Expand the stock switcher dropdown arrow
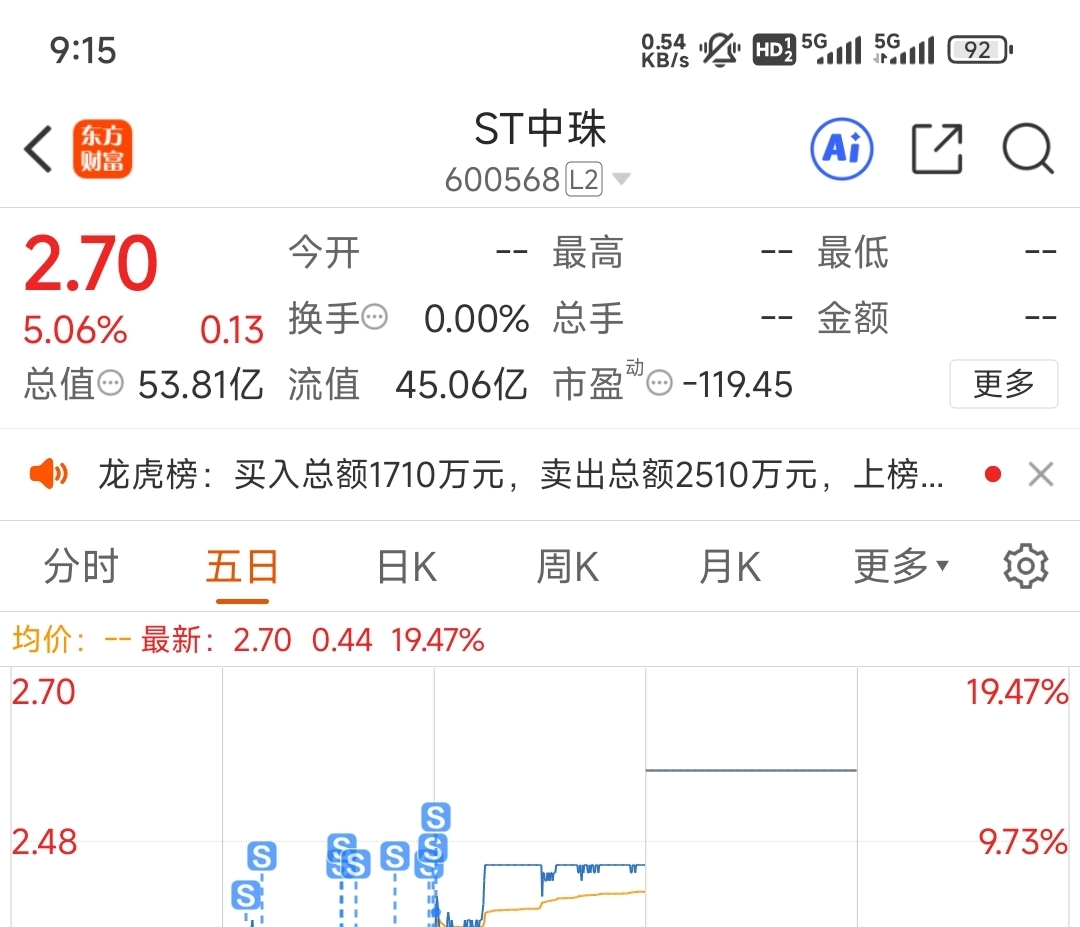The height and width of the screenshot is (927, 1080). pos(621,180)
